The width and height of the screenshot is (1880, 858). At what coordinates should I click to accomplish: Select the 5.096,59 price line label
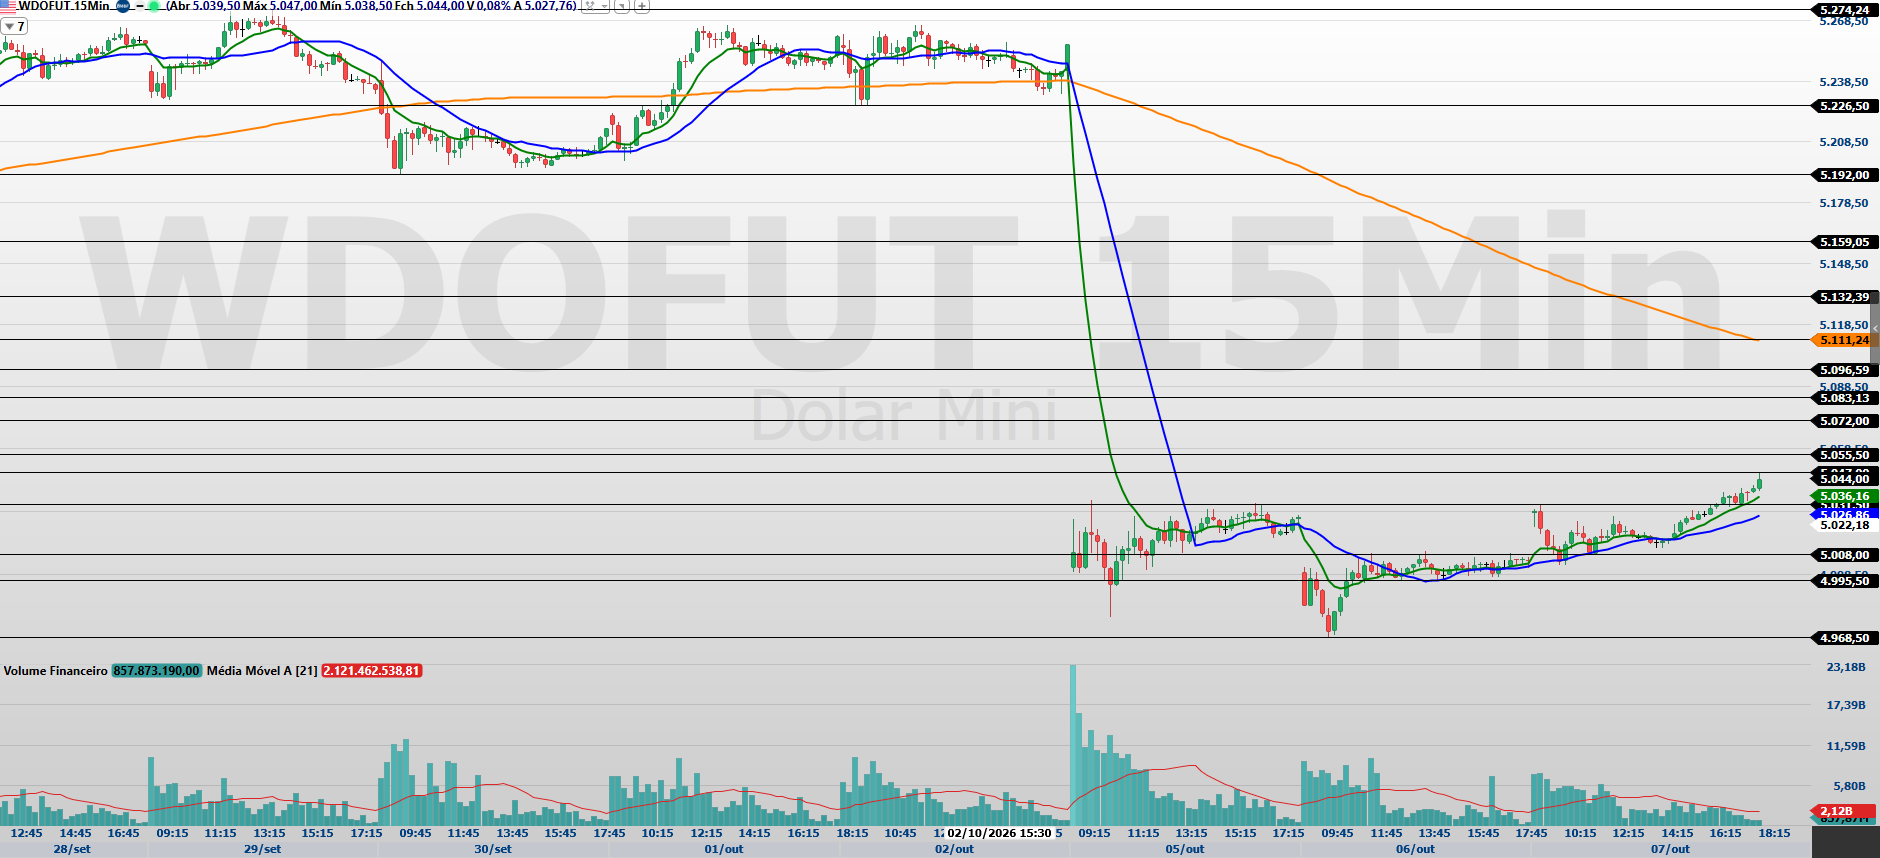coord(1844,370)
